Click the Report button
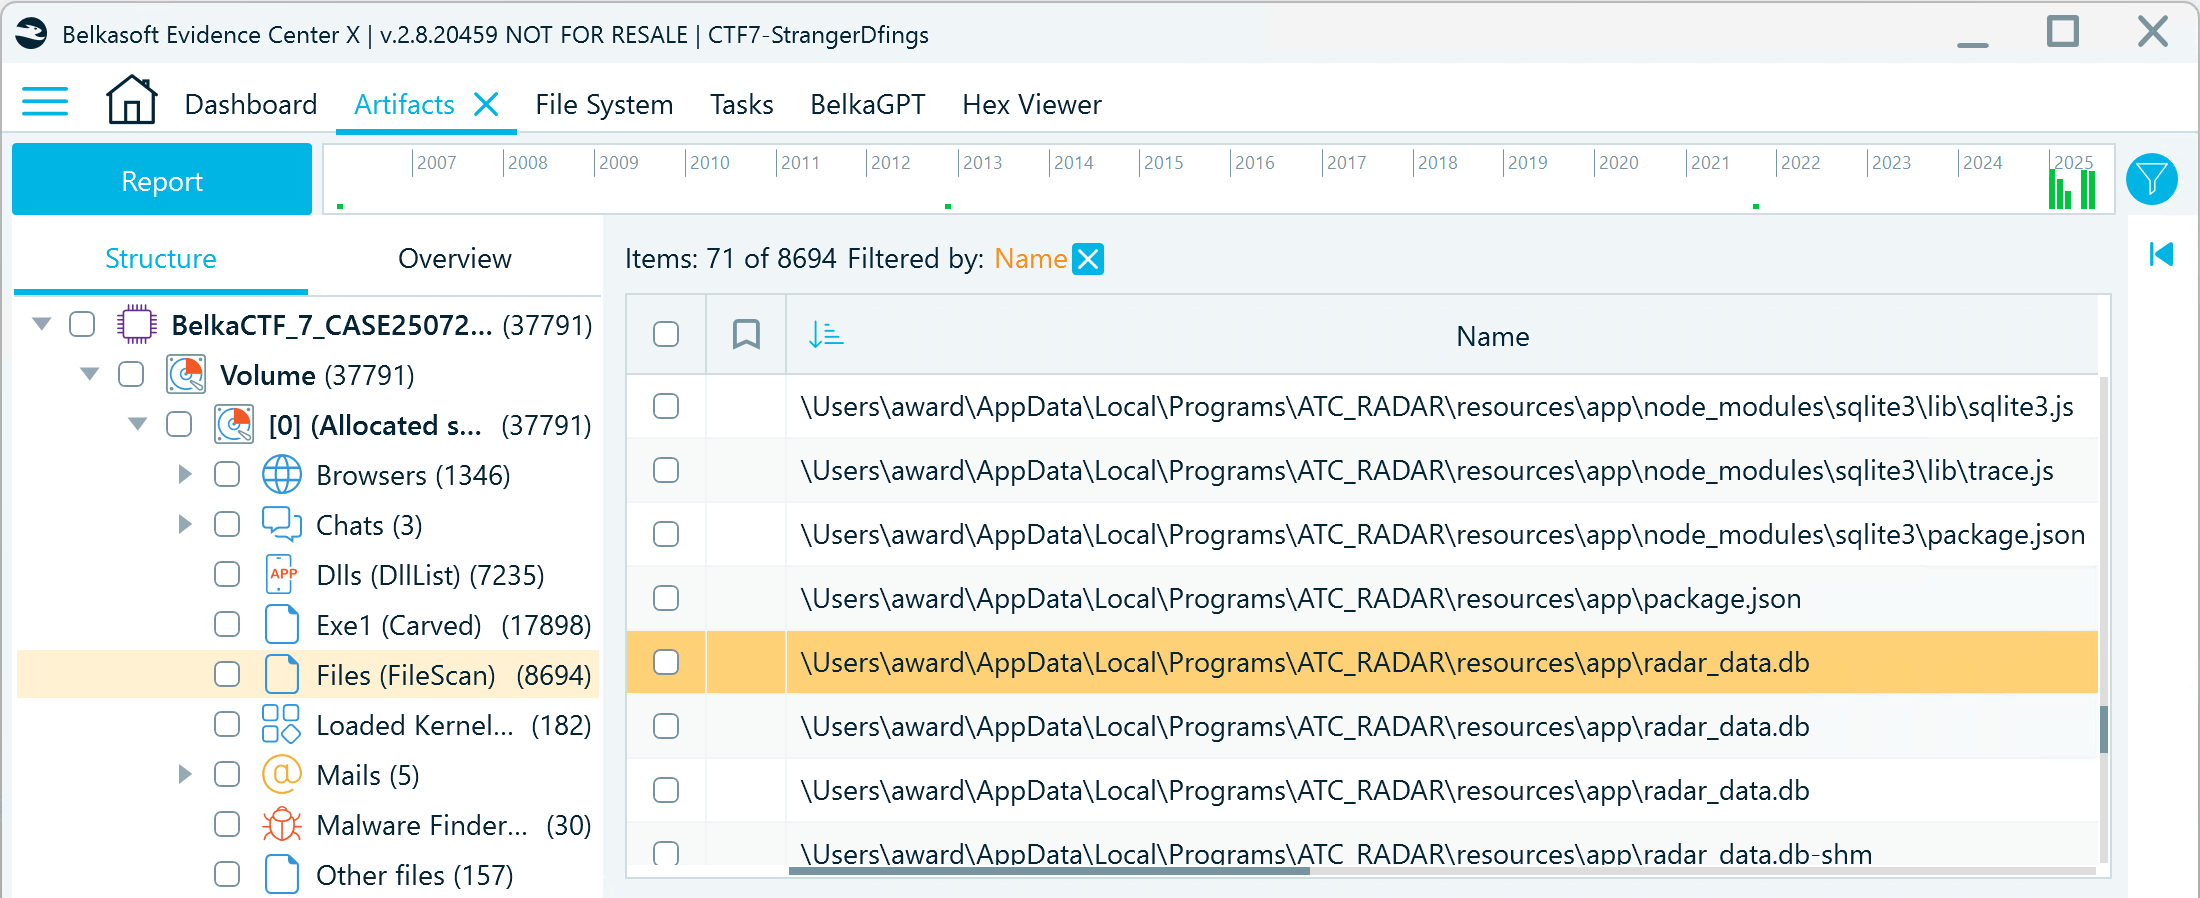The height and width of the screenshot is (898, 2200). click(x=162, y=180)
